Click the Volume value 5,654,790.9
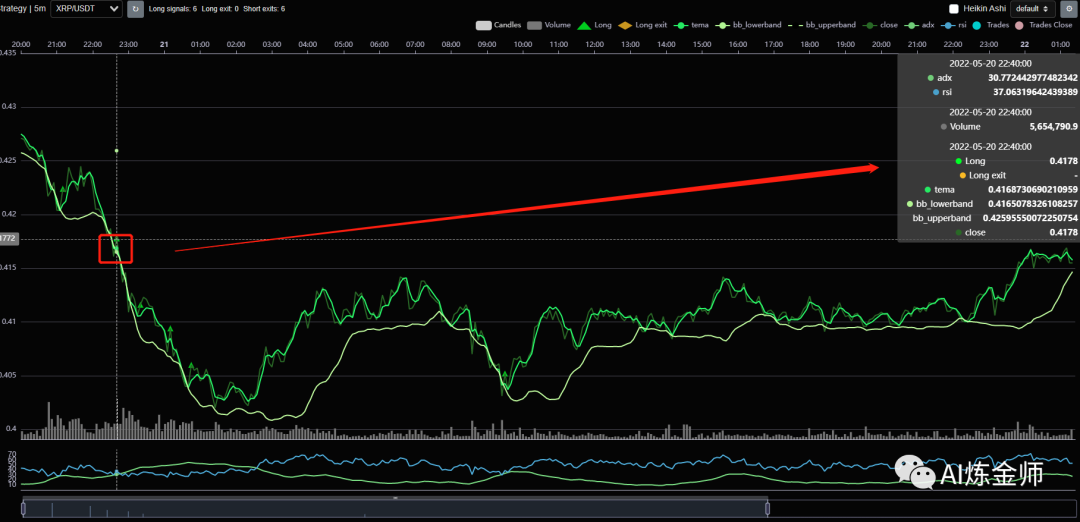This screenshot has height=522, width=1080. point(1054,127)
